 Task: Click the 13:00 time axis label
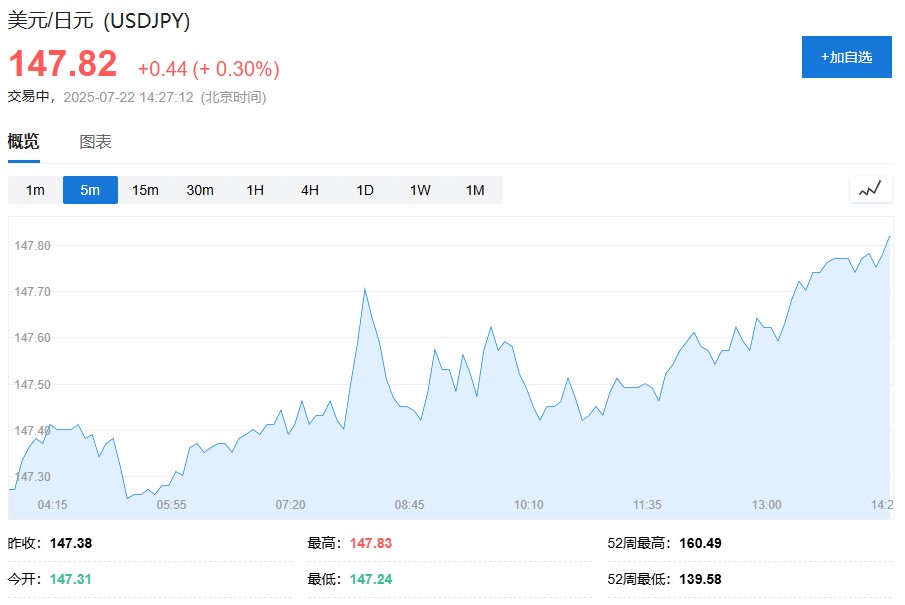[766, 505]
